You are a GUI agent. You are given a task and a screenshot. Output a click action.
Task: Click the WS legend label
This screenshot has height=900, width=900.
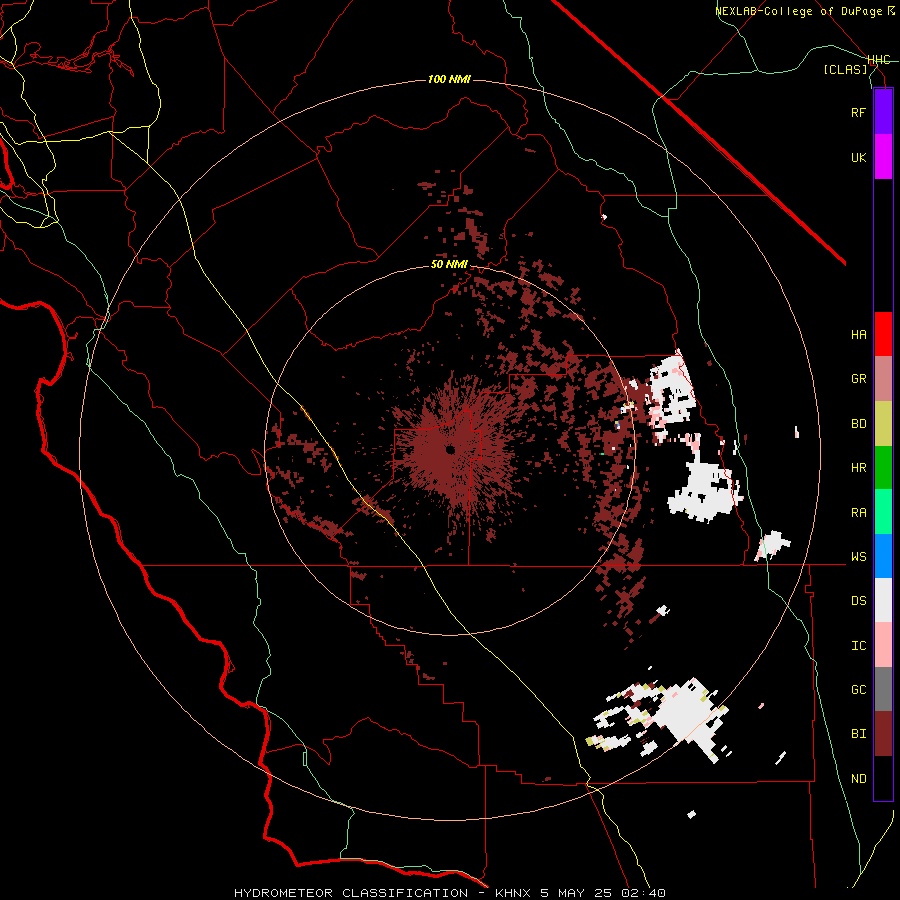pos(858,557)
